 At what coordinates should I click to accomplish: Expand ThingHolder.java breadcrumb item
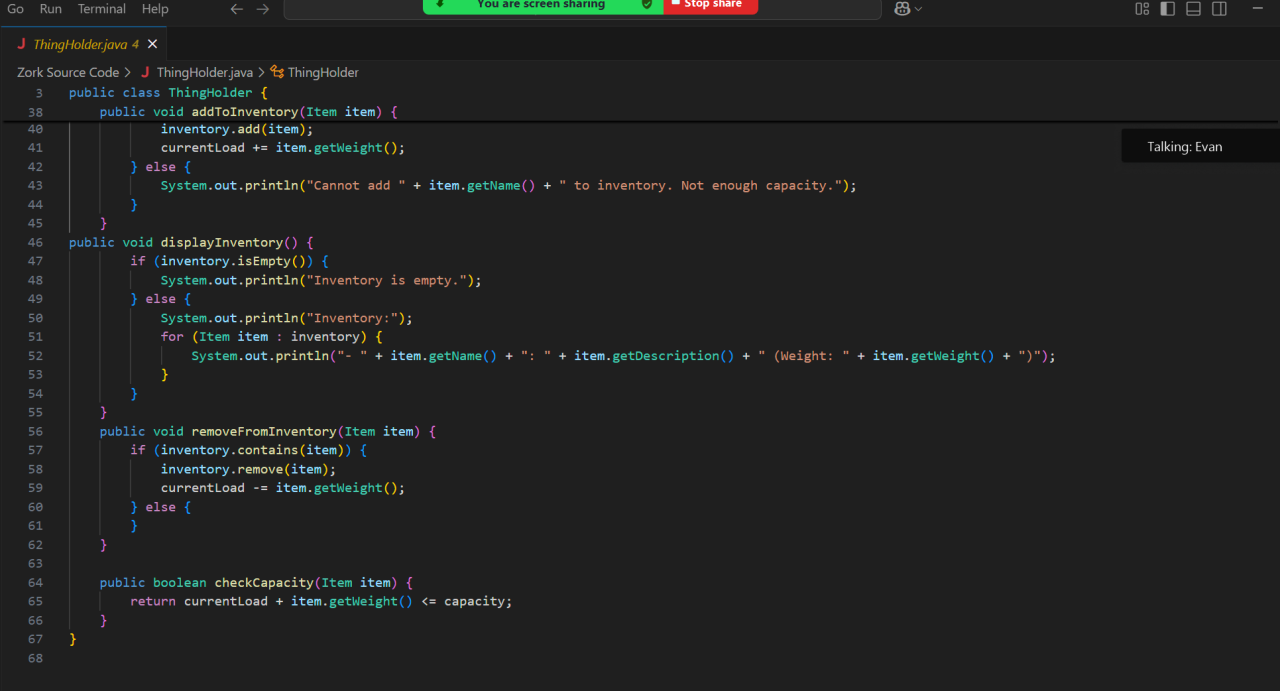[204, 72]
